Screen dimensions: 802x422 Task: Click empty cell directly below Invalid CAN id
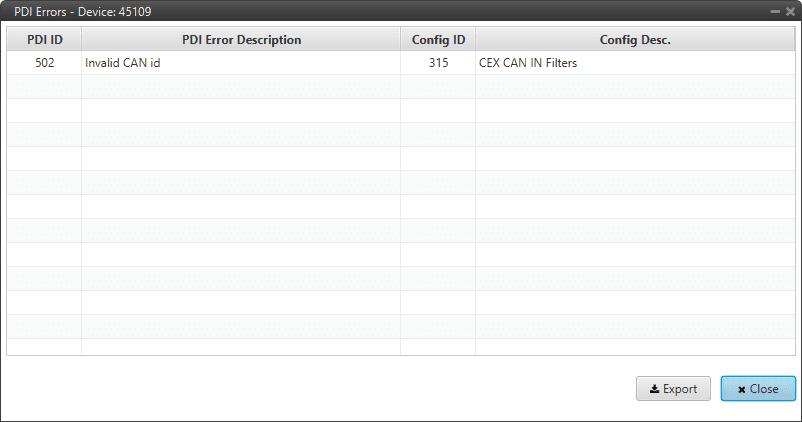coord(241,87)
